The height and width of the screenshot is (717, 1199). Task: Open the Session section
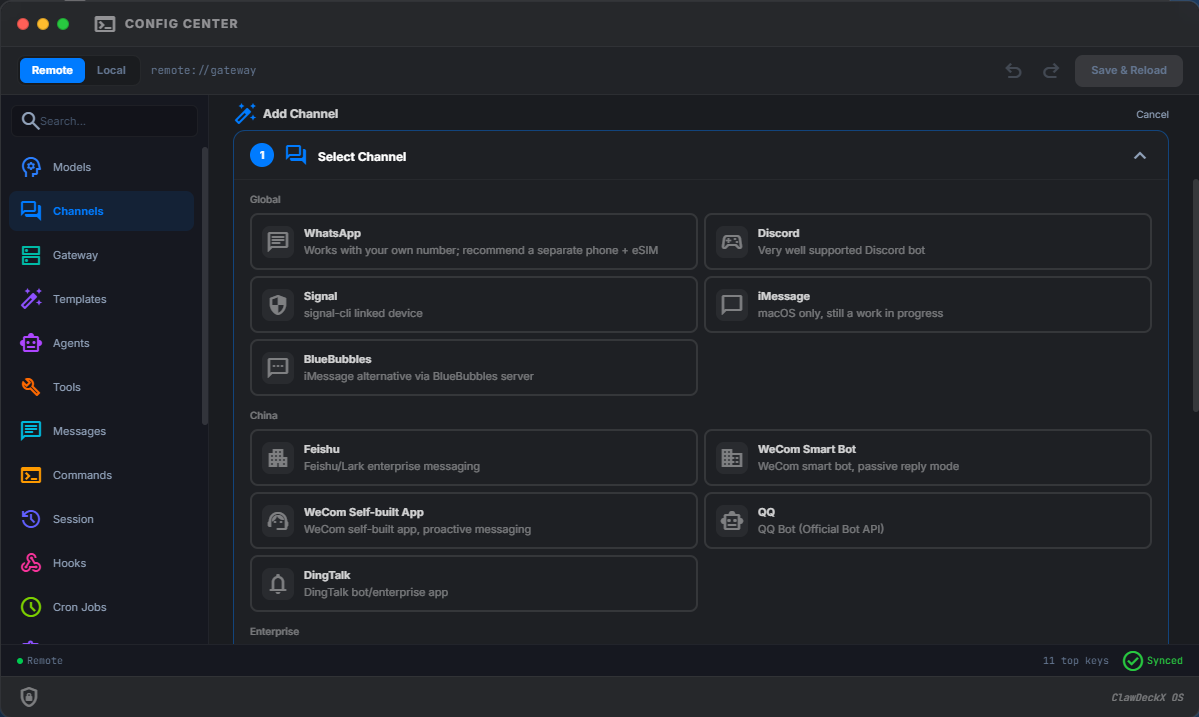pyautogui.click(x=72, y=519)
